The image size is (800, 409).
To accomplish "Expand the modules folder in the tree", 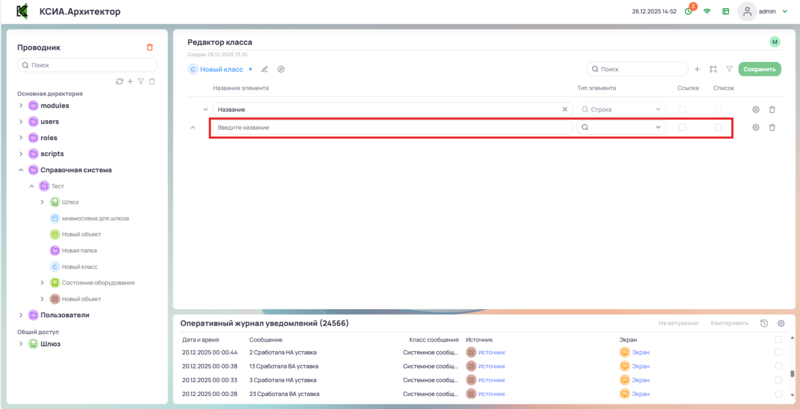I will (21, 105).
